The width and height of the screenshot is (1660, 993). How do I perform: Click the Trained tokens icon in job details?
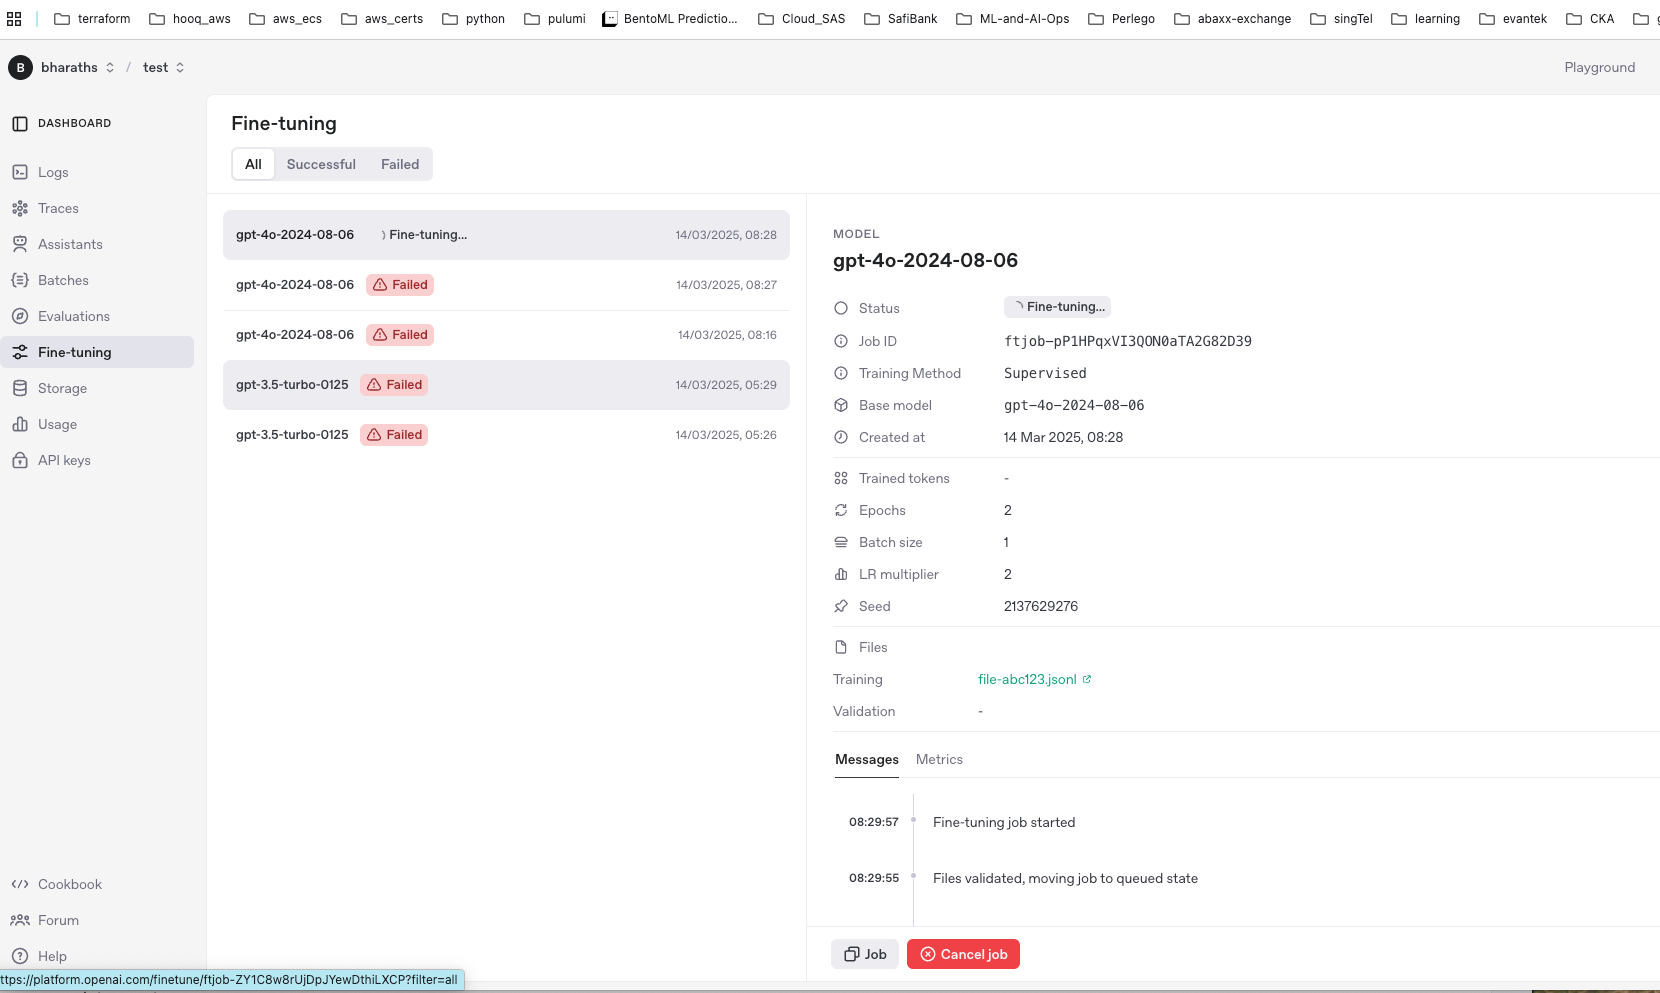(x=841, y=478)
